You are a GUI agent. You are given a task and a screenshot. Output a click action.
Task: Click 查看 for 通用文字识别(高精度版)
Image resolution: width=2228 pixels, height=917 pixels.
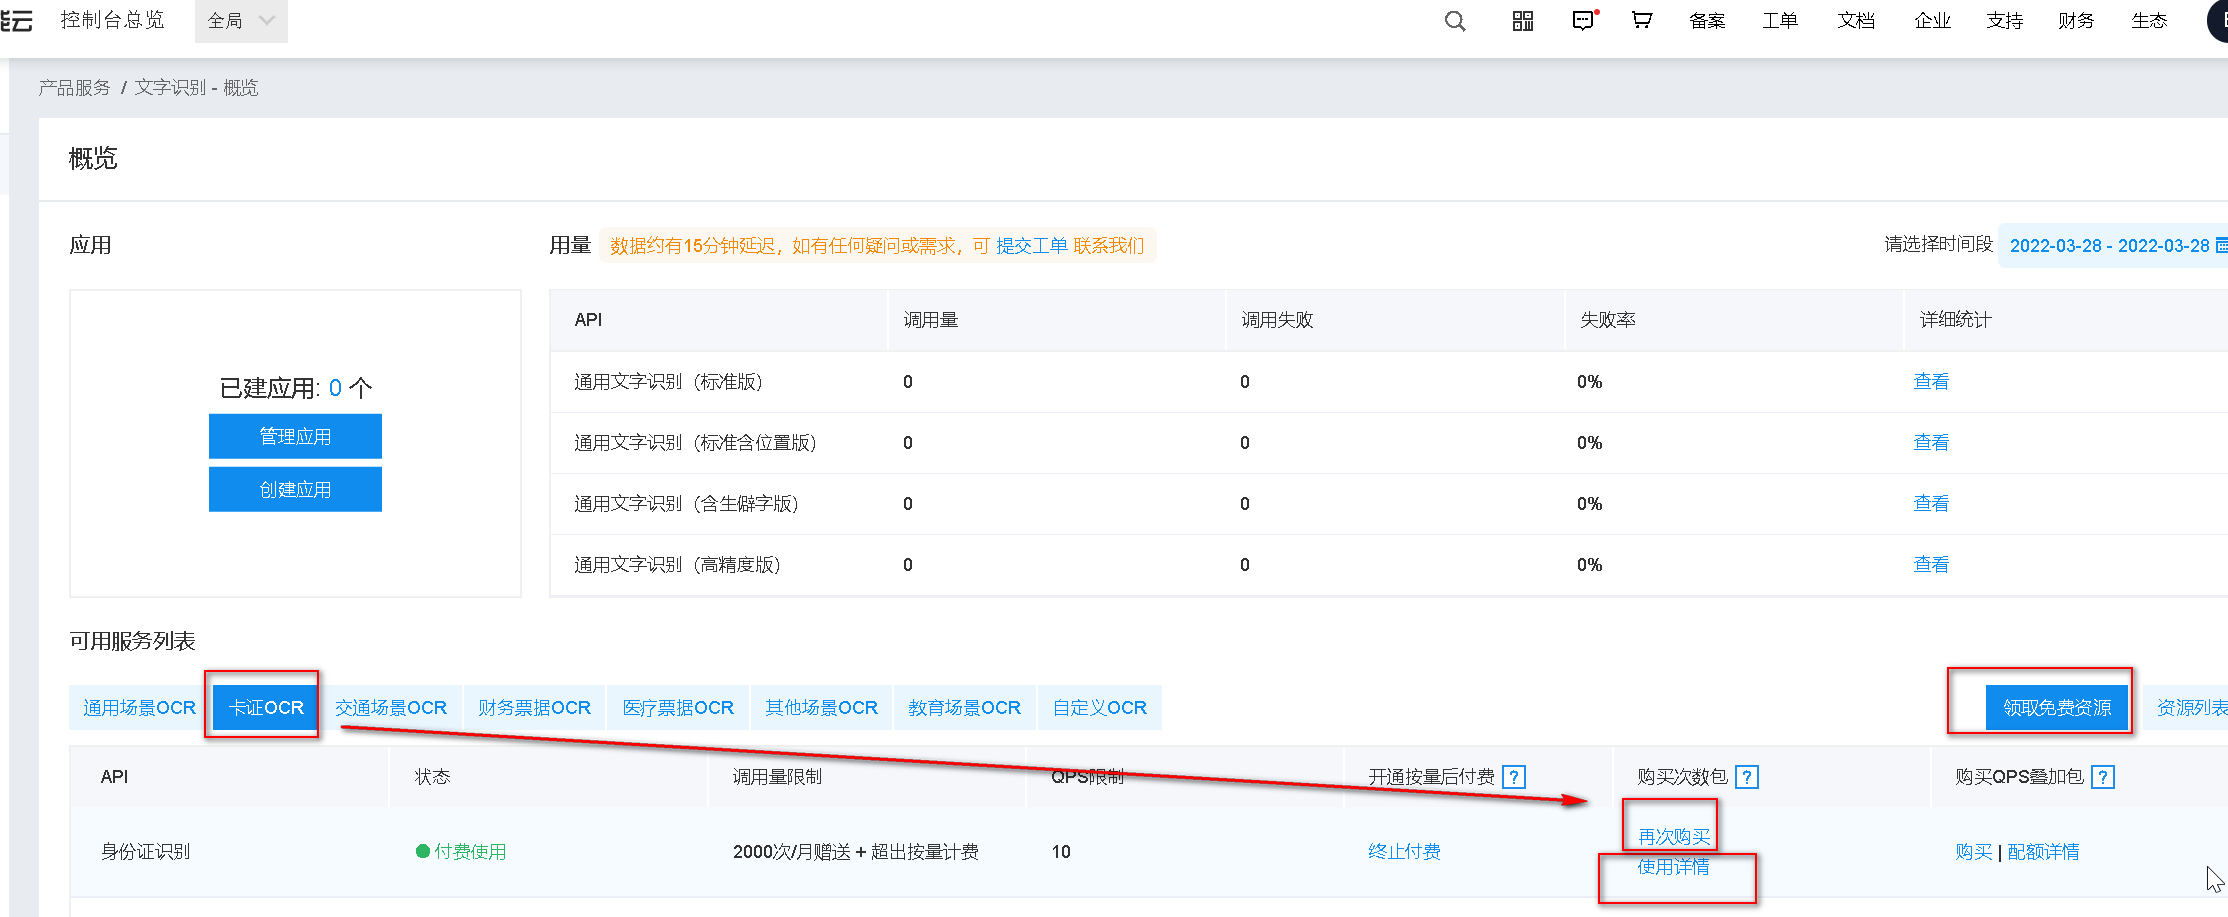(1931, 565)
